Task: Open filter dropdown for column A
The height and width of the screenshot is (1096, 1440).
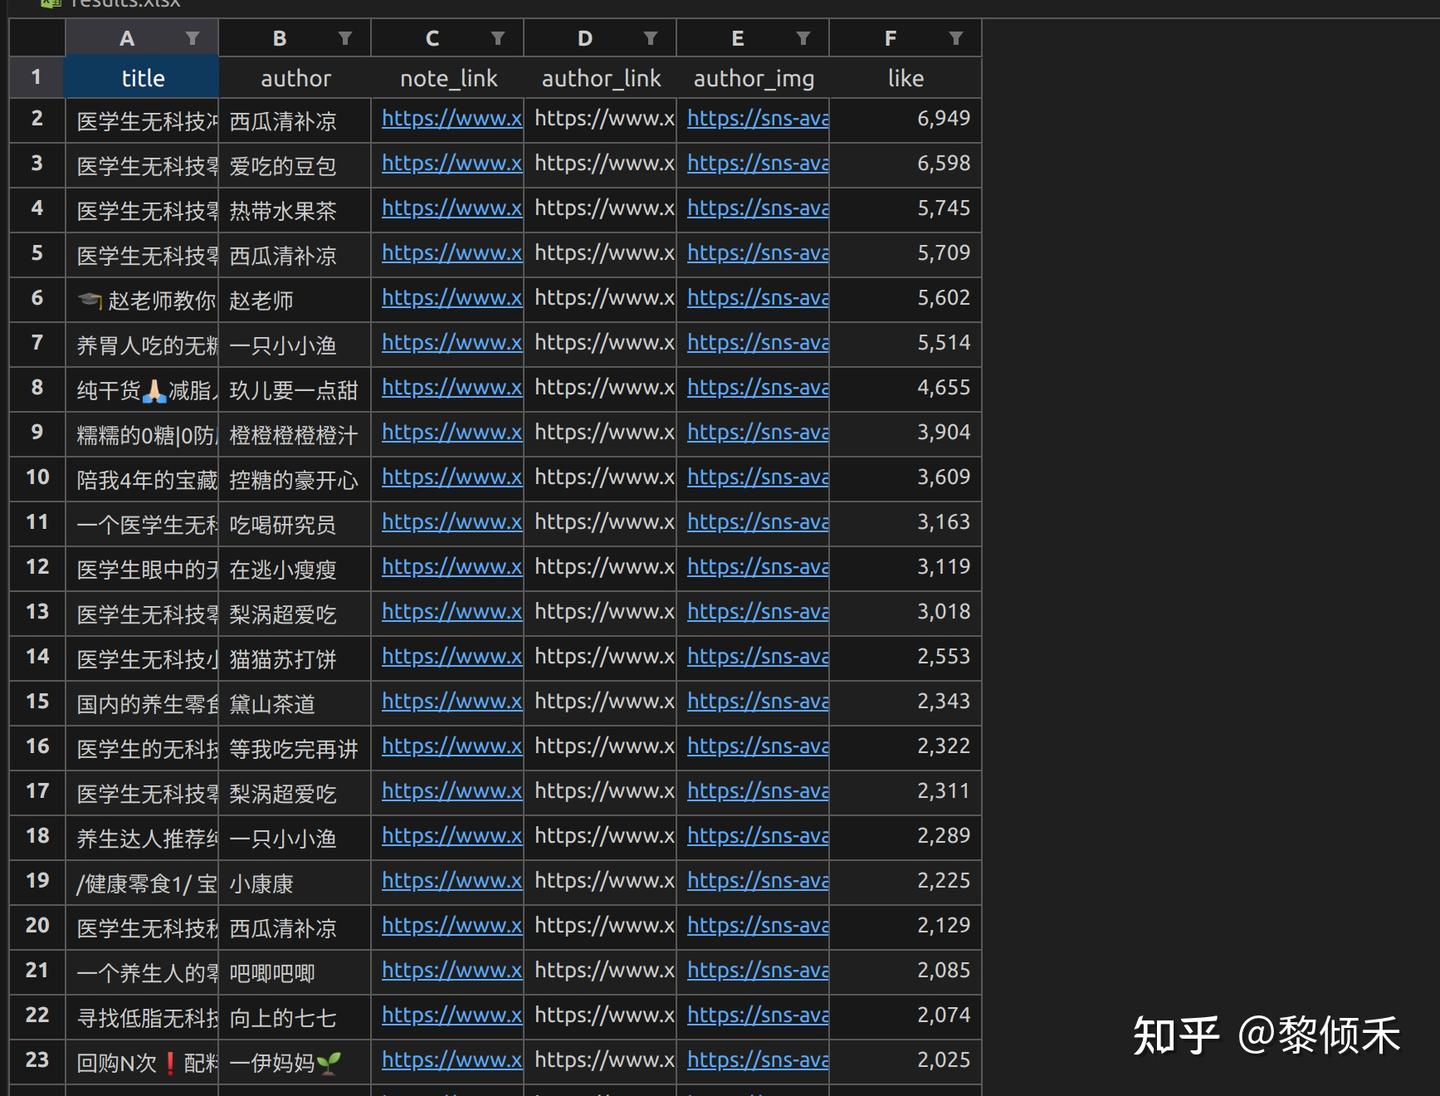Action: coord(193,38)
